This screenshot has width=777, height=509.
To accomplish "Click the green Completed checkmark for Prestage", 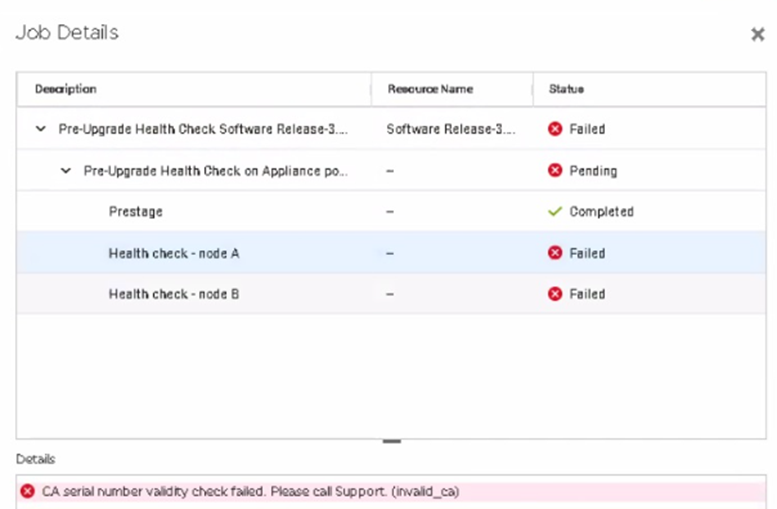I will pyautogui.click(x=555, y=212).
